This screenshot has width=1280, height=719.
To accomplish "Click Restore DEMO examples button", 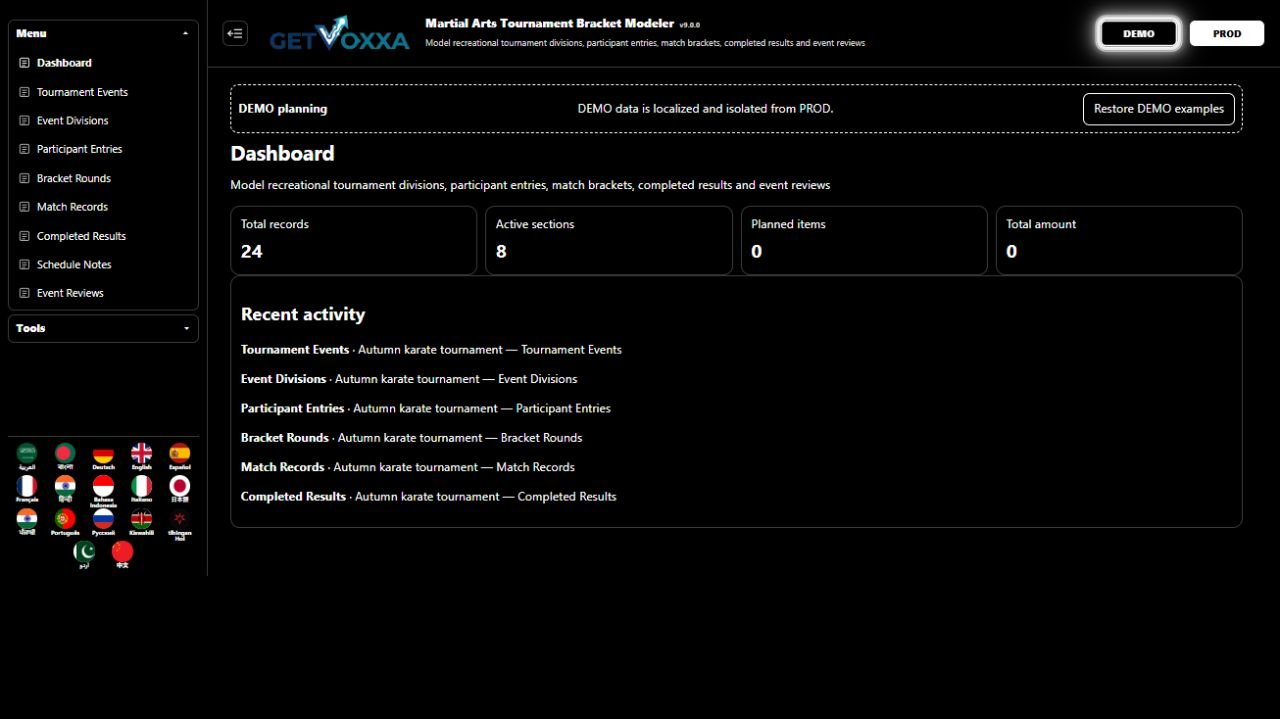I will click(x=1159, y=109).
